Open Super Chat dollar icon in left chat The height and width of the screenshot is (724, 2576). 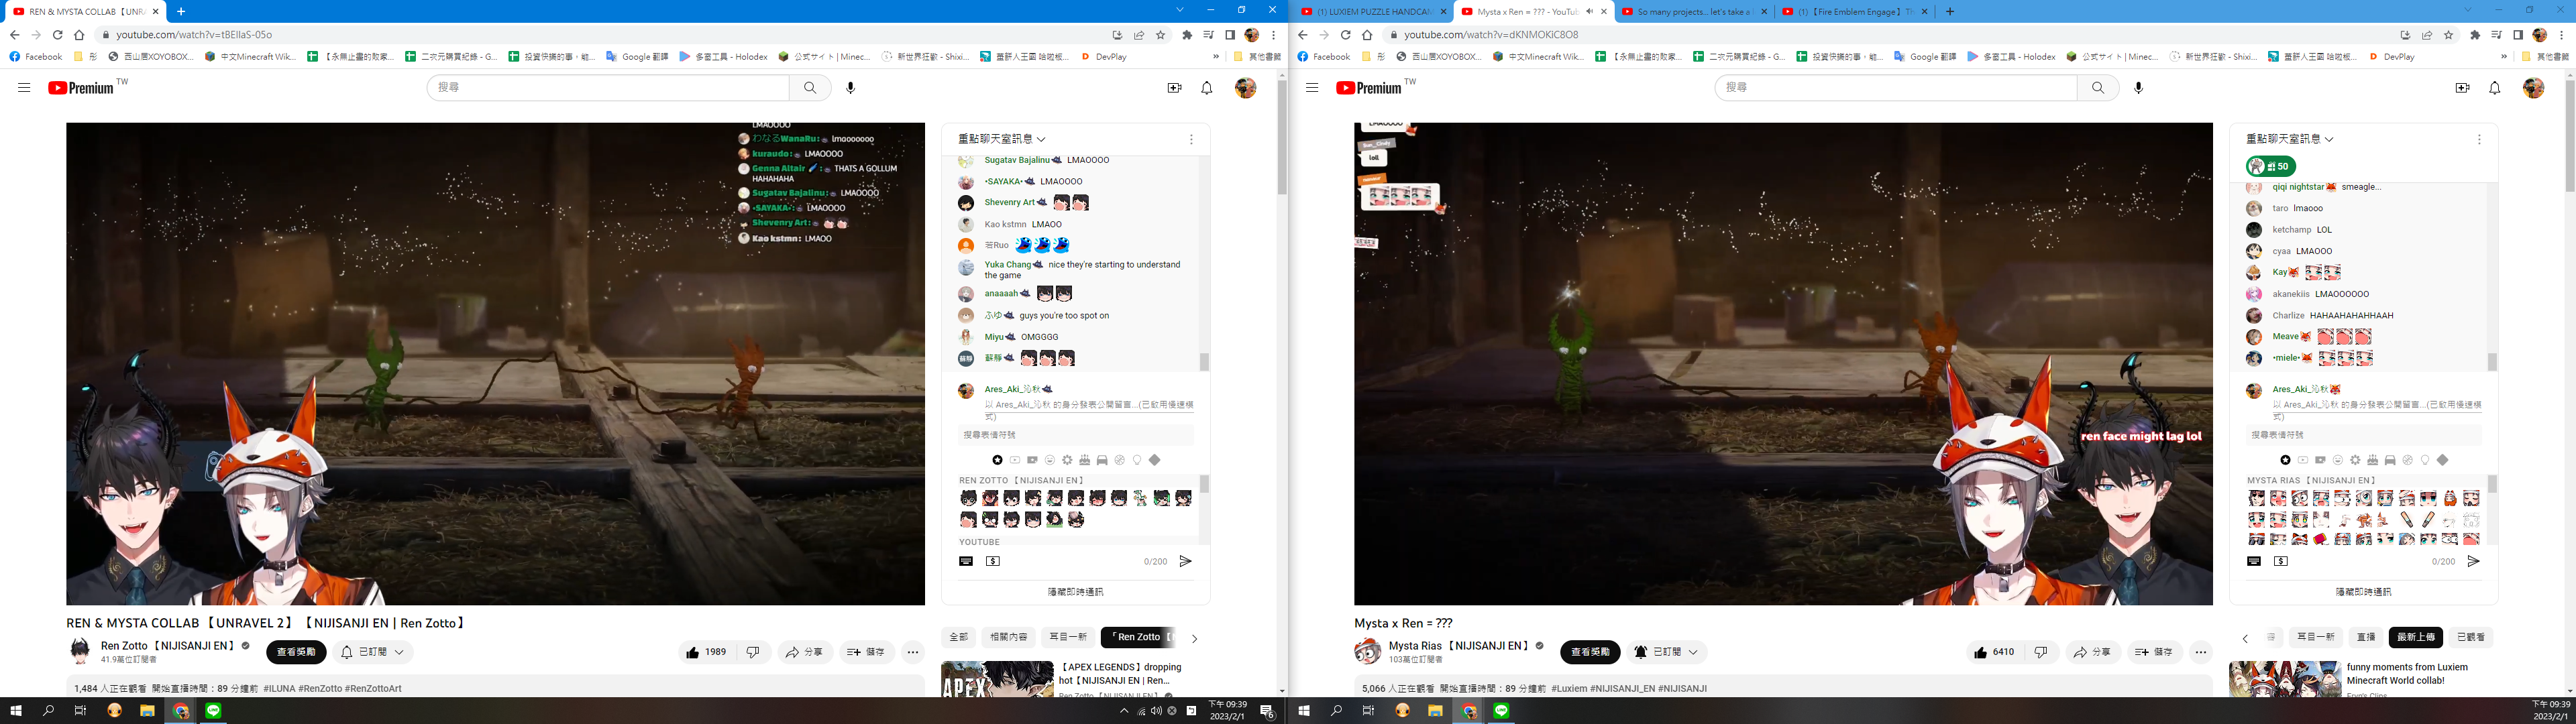(993, 562)
